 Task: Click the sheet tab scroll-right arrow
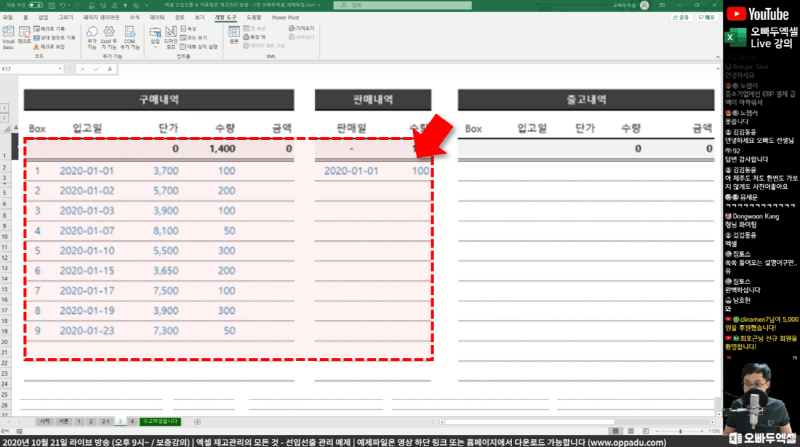point(20,421)
